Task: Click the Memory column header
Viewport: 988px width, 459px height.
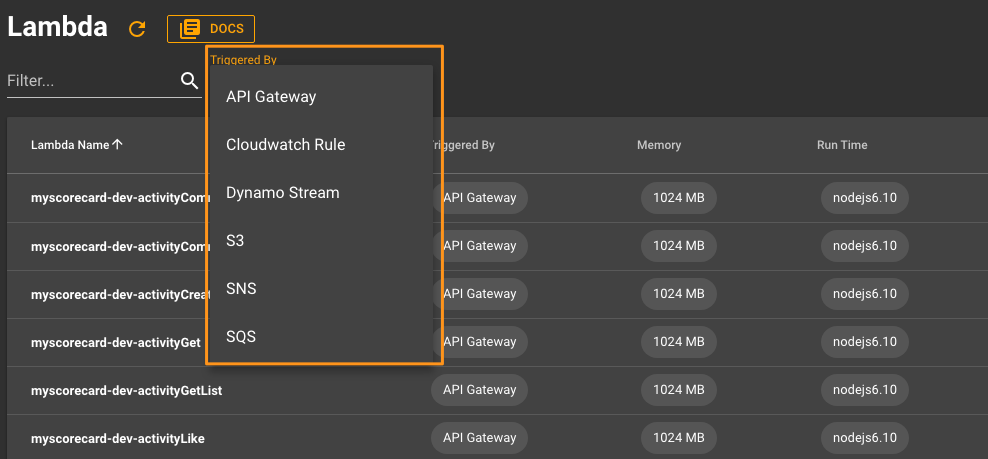Action: (658, 145)
